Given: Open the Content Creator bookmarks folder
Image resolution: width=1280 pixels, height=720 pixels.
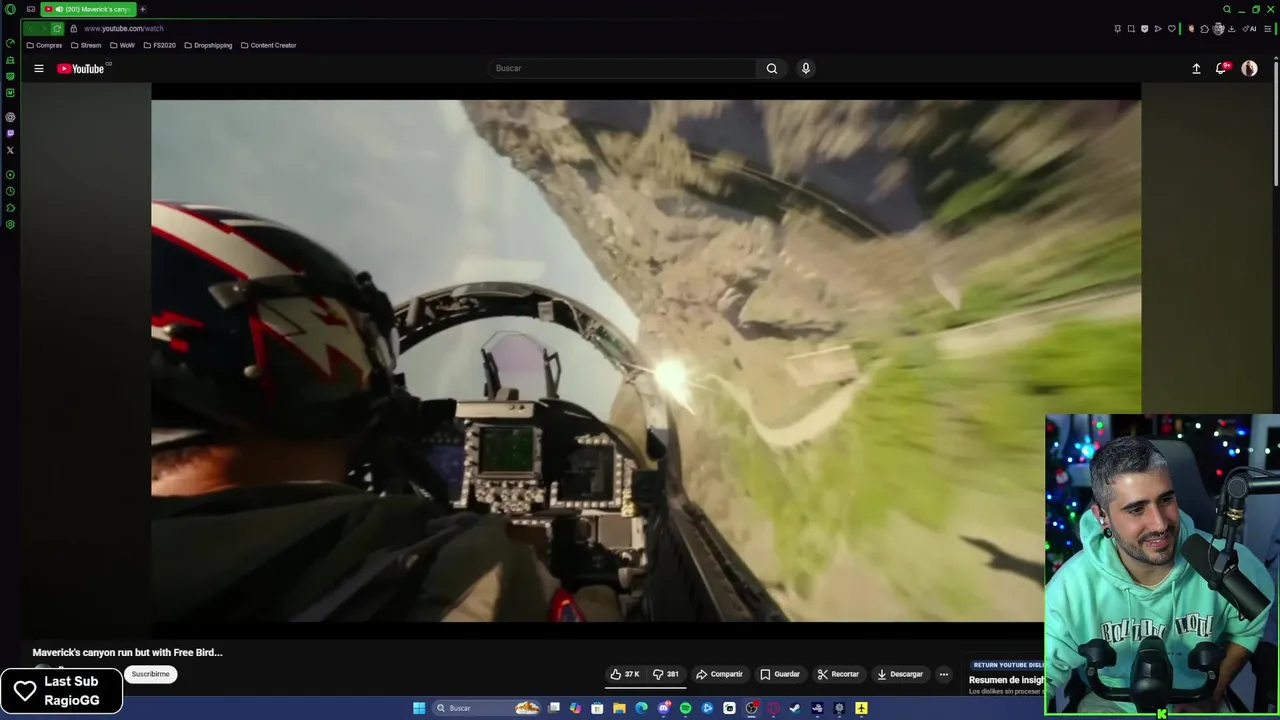Looking at the screenshot, I should pos(268,45).
